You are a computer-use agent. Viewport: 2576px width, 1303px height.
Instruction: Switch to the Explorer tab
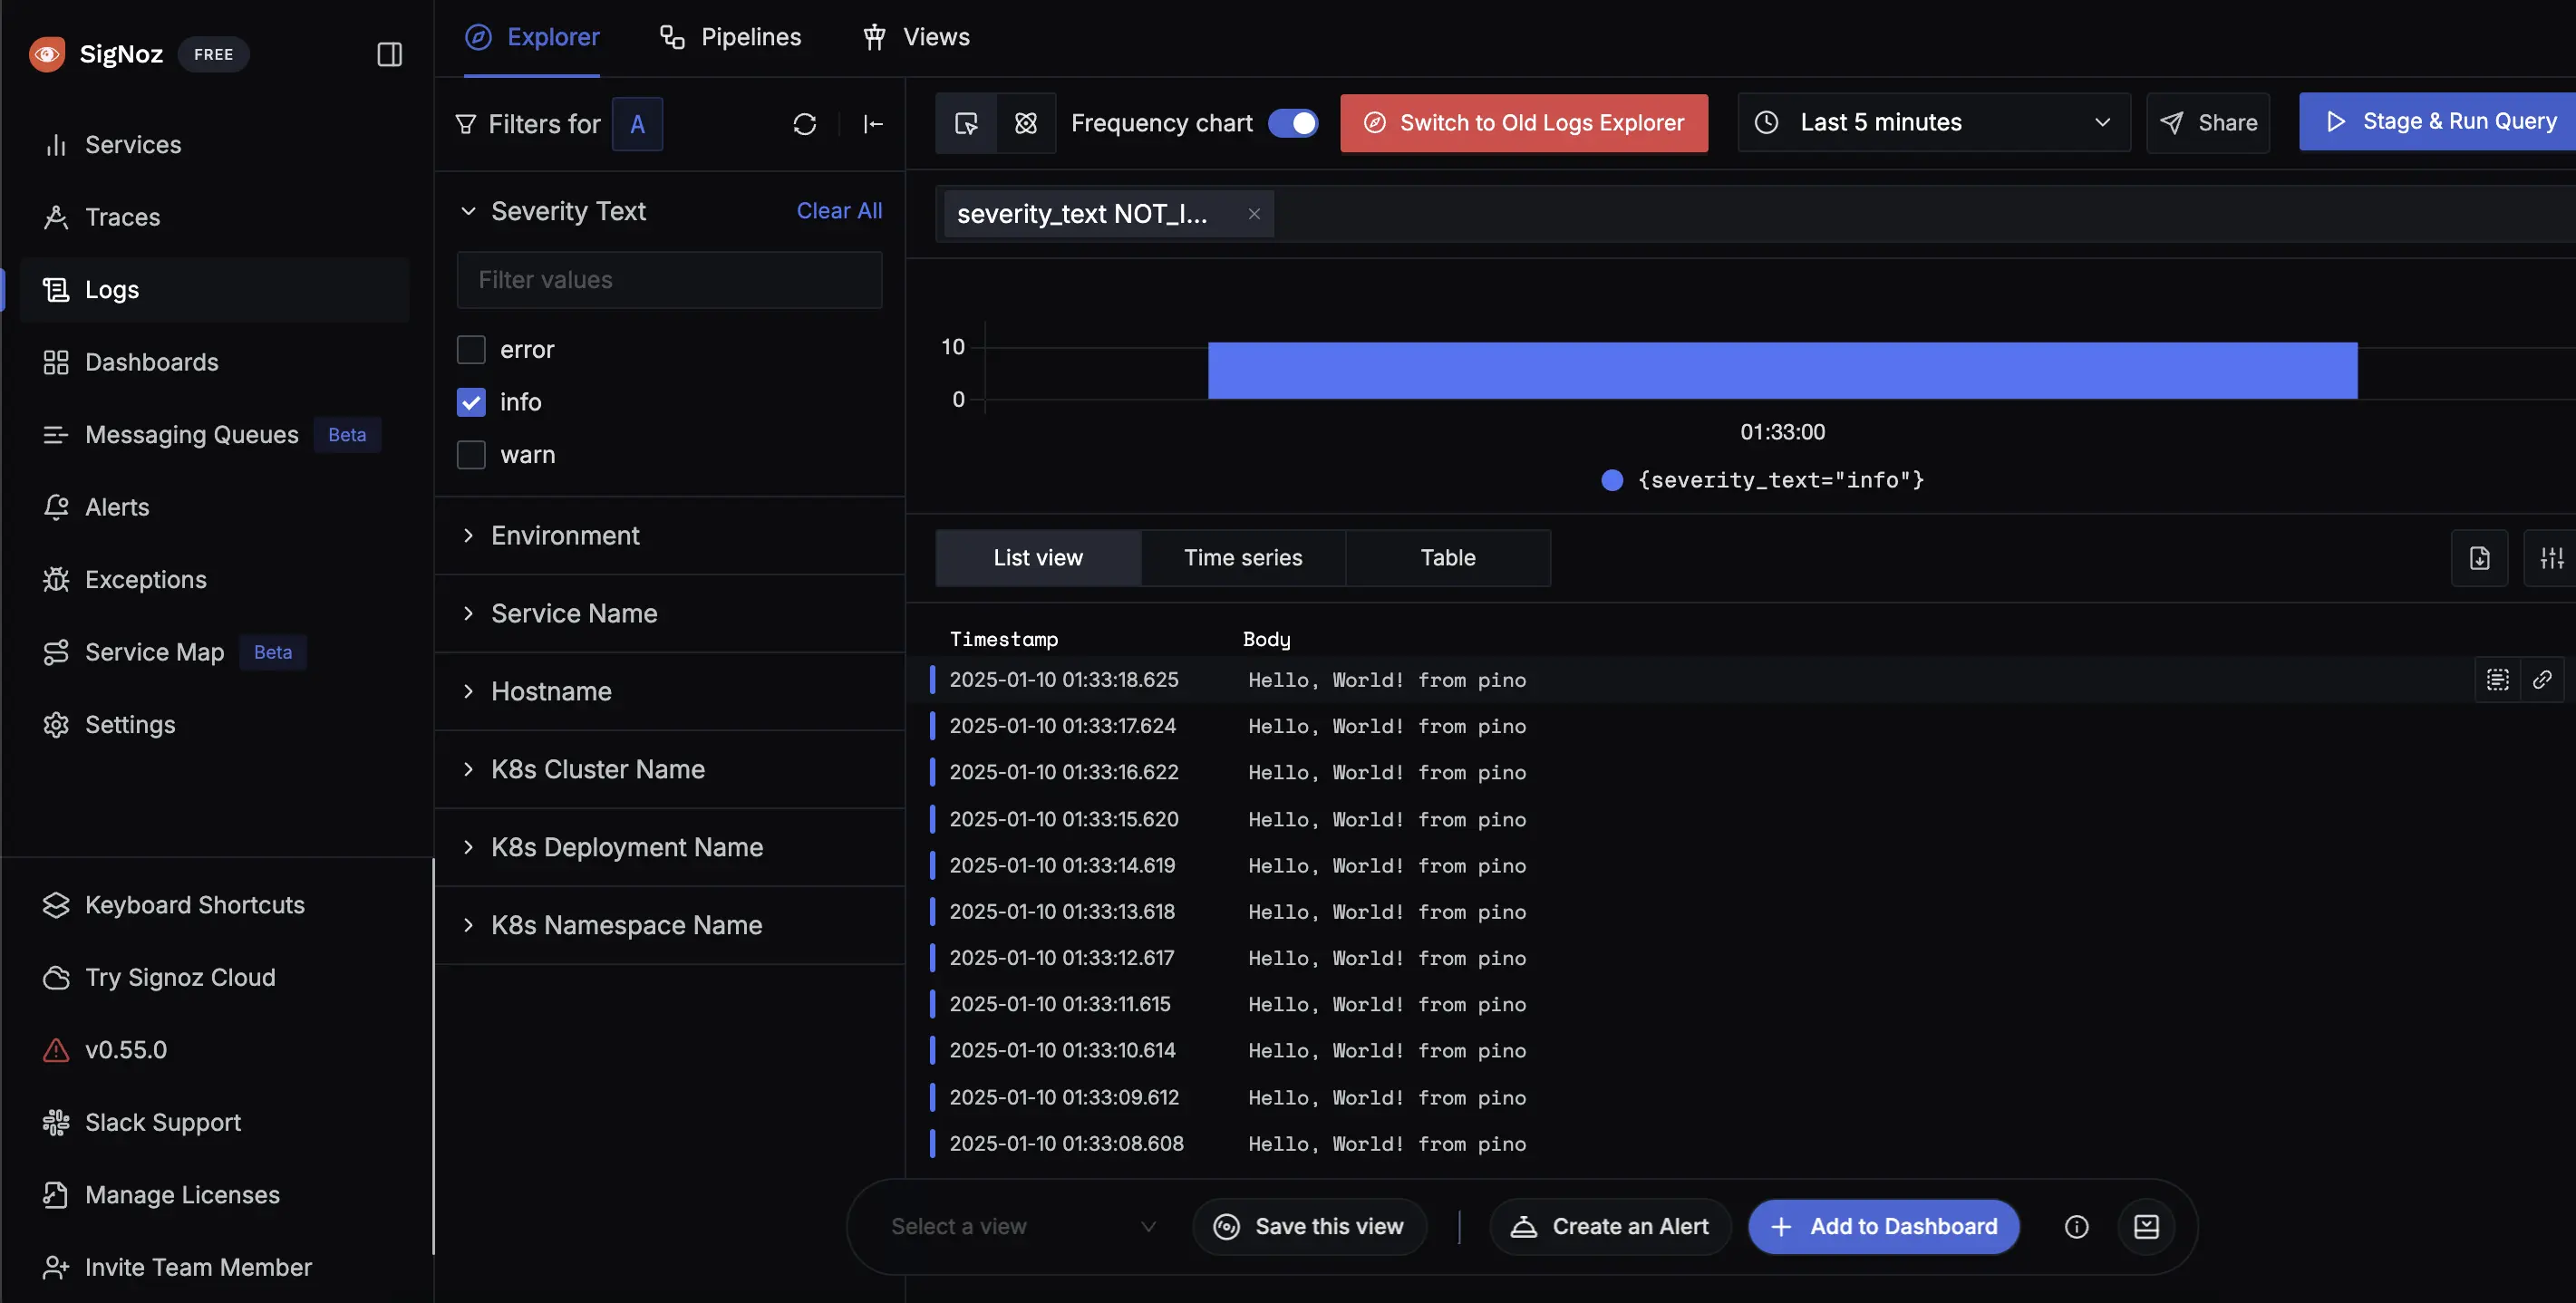pyautogui.click(x=532, y=38)
